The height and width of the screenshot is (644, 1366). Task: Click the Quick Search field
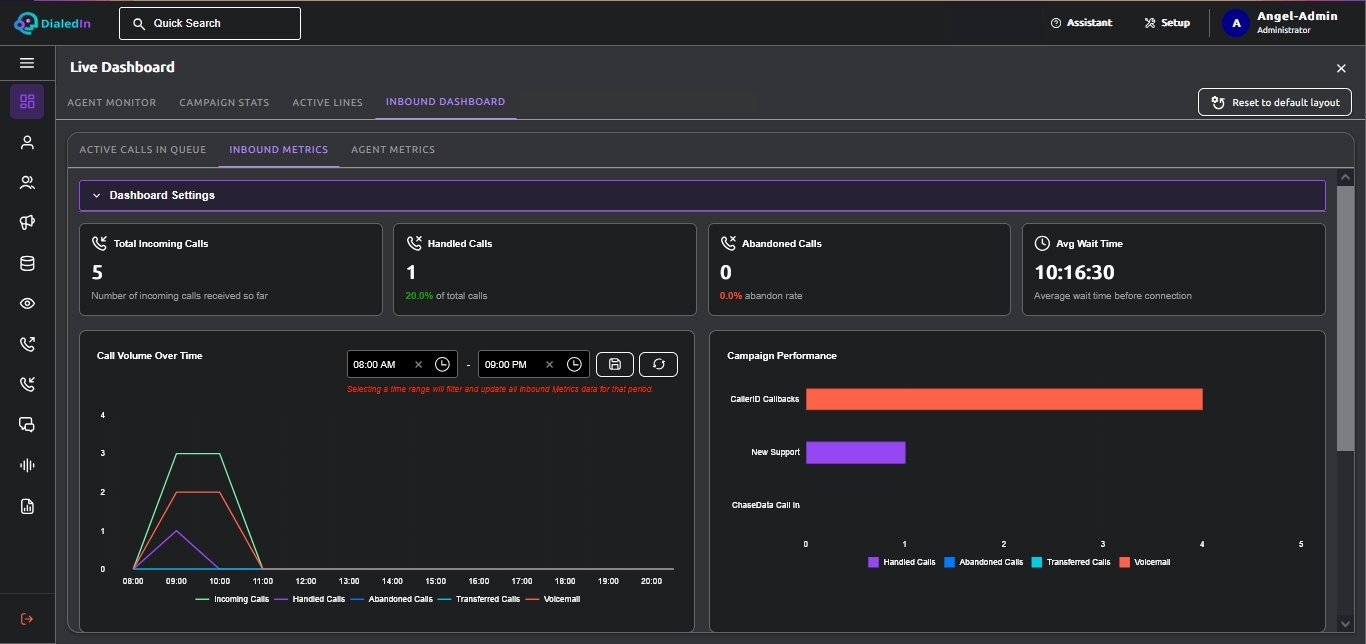point(210,23)
